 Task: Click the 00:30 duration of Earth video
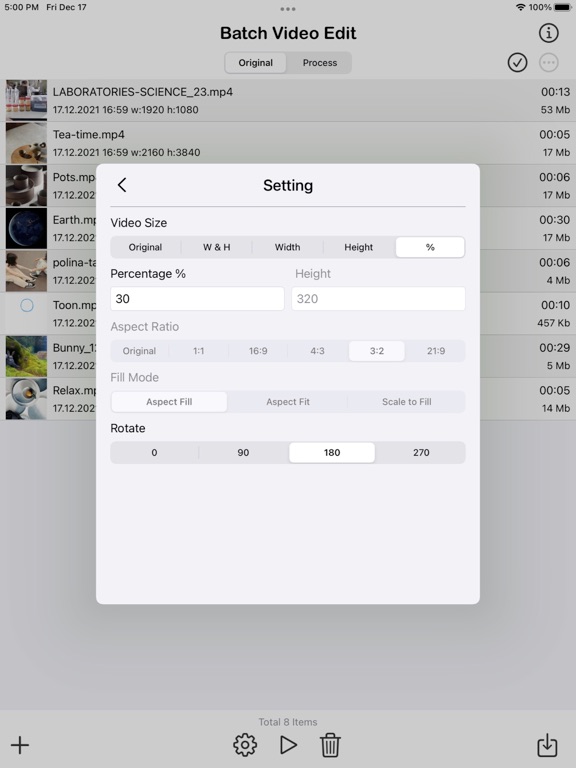pos(554,220)
